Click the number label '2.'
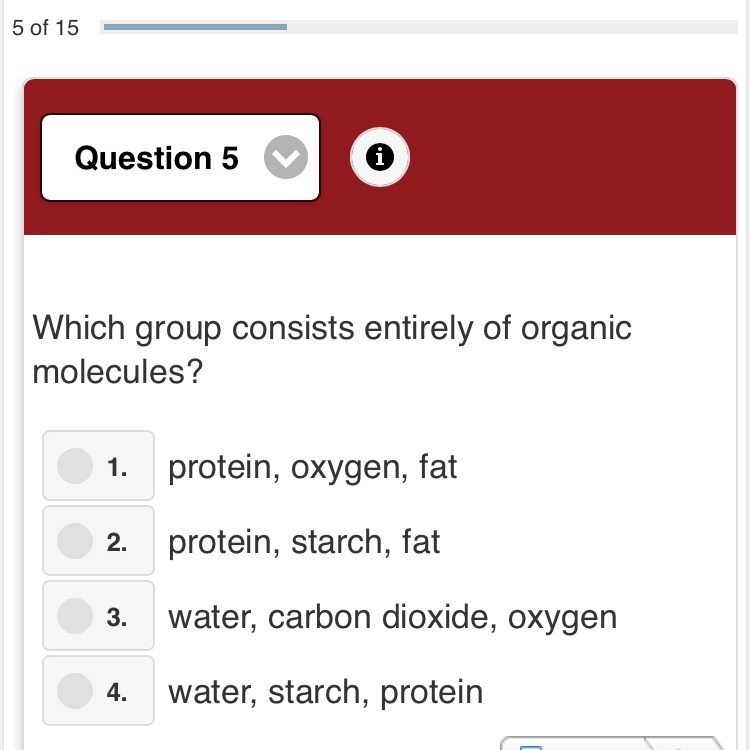The height and width of the screenshot is (750, 750). coord(118,542)
